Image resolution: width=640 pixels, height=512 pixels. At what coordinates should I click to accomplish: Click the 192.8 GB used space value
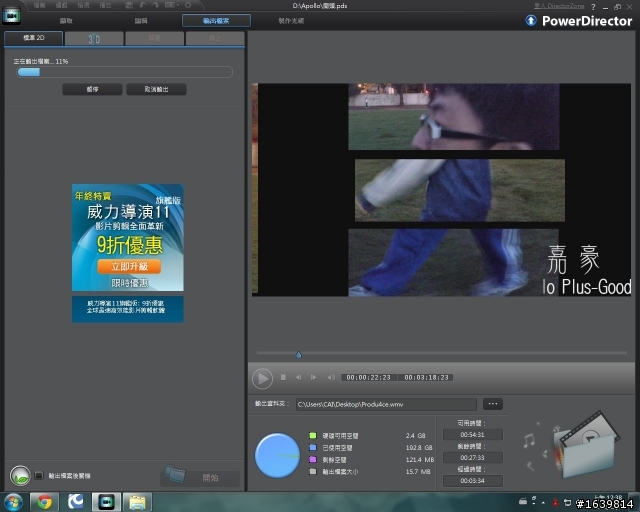click(x=419, y=447)
